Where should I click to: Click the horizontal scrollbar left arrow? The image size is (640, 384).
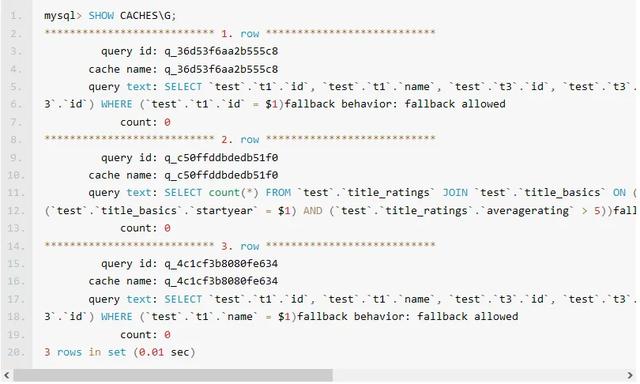click(x=7, y=375)
